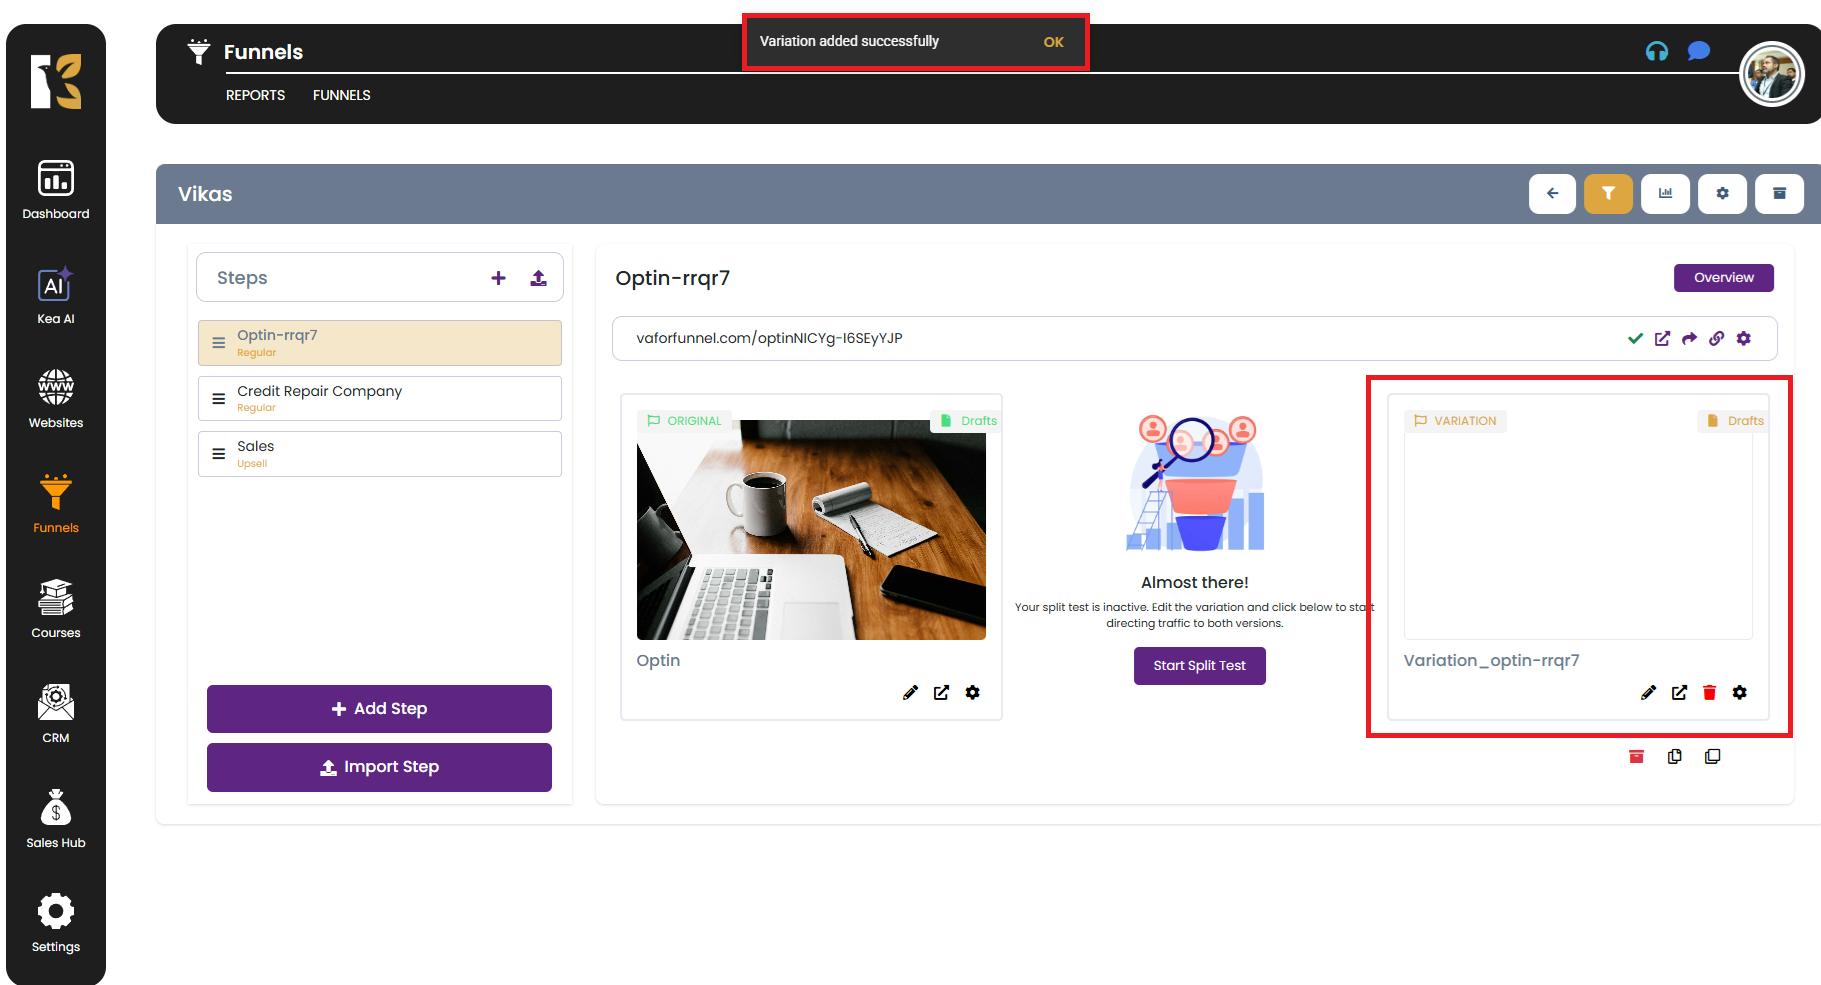The height and width of the screenshot is (985, 1821).
Task: Click the upload icon in Steps header
Action: pos(538,278)
